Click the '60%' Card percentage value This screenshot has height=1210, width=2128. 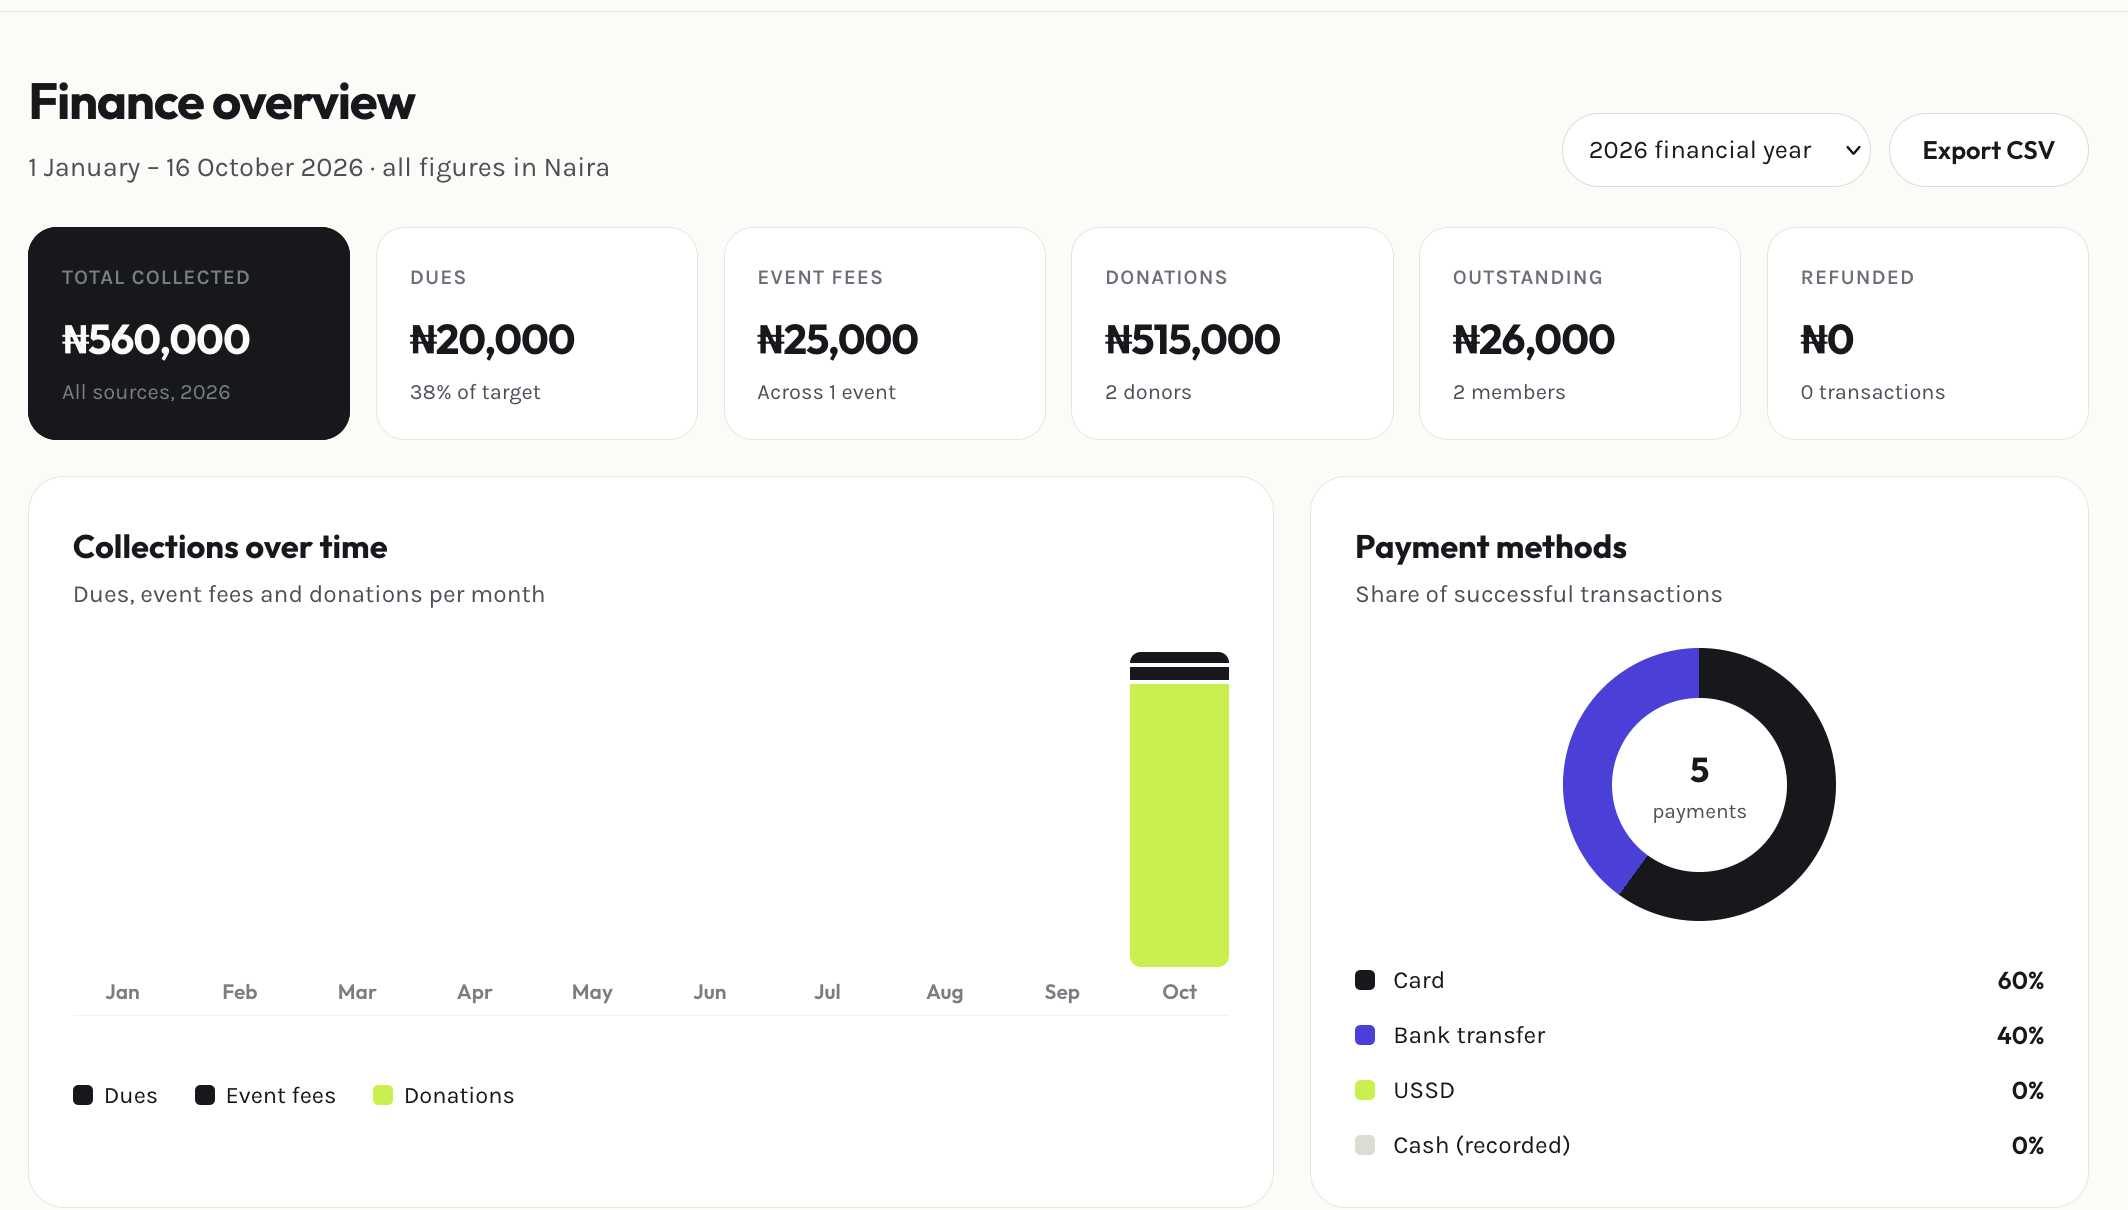2020,980
